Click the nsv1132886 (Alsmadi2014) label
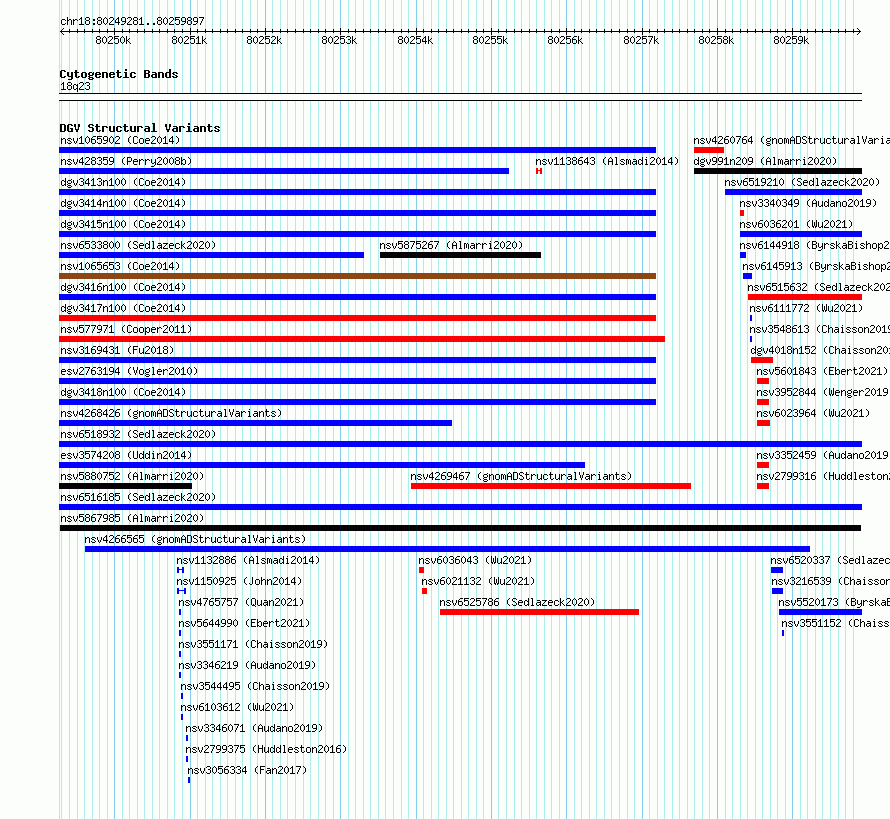 (248, 560)
